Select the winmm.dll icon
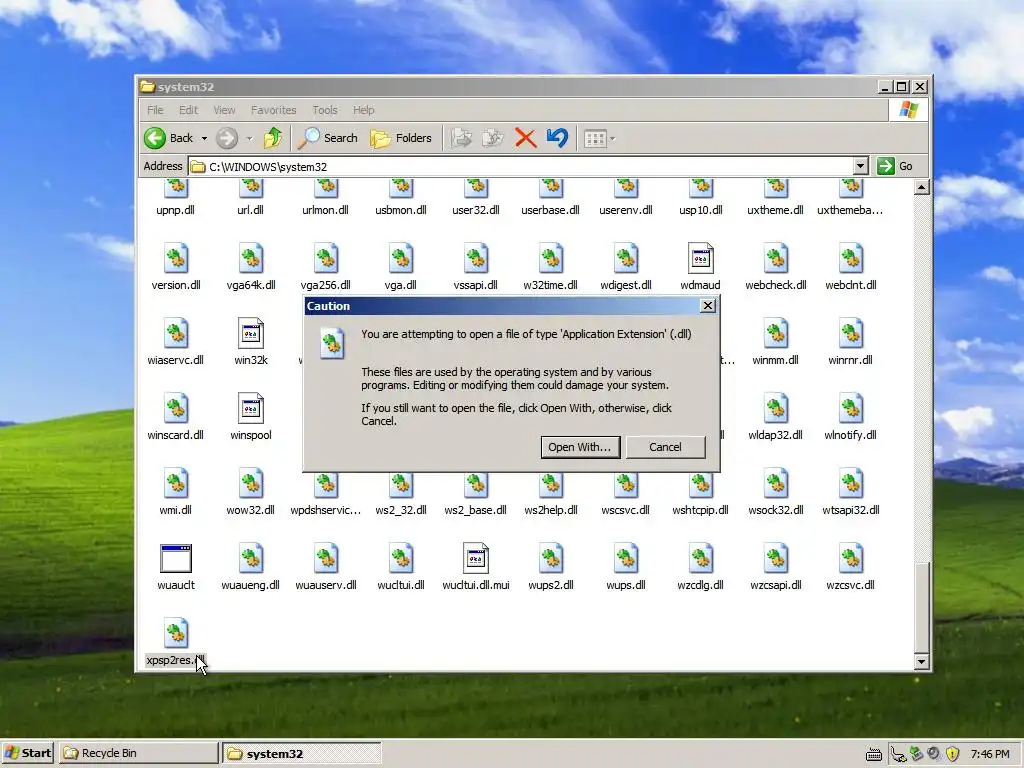This screenshot has width=1024, height=768. coord(775,334)
